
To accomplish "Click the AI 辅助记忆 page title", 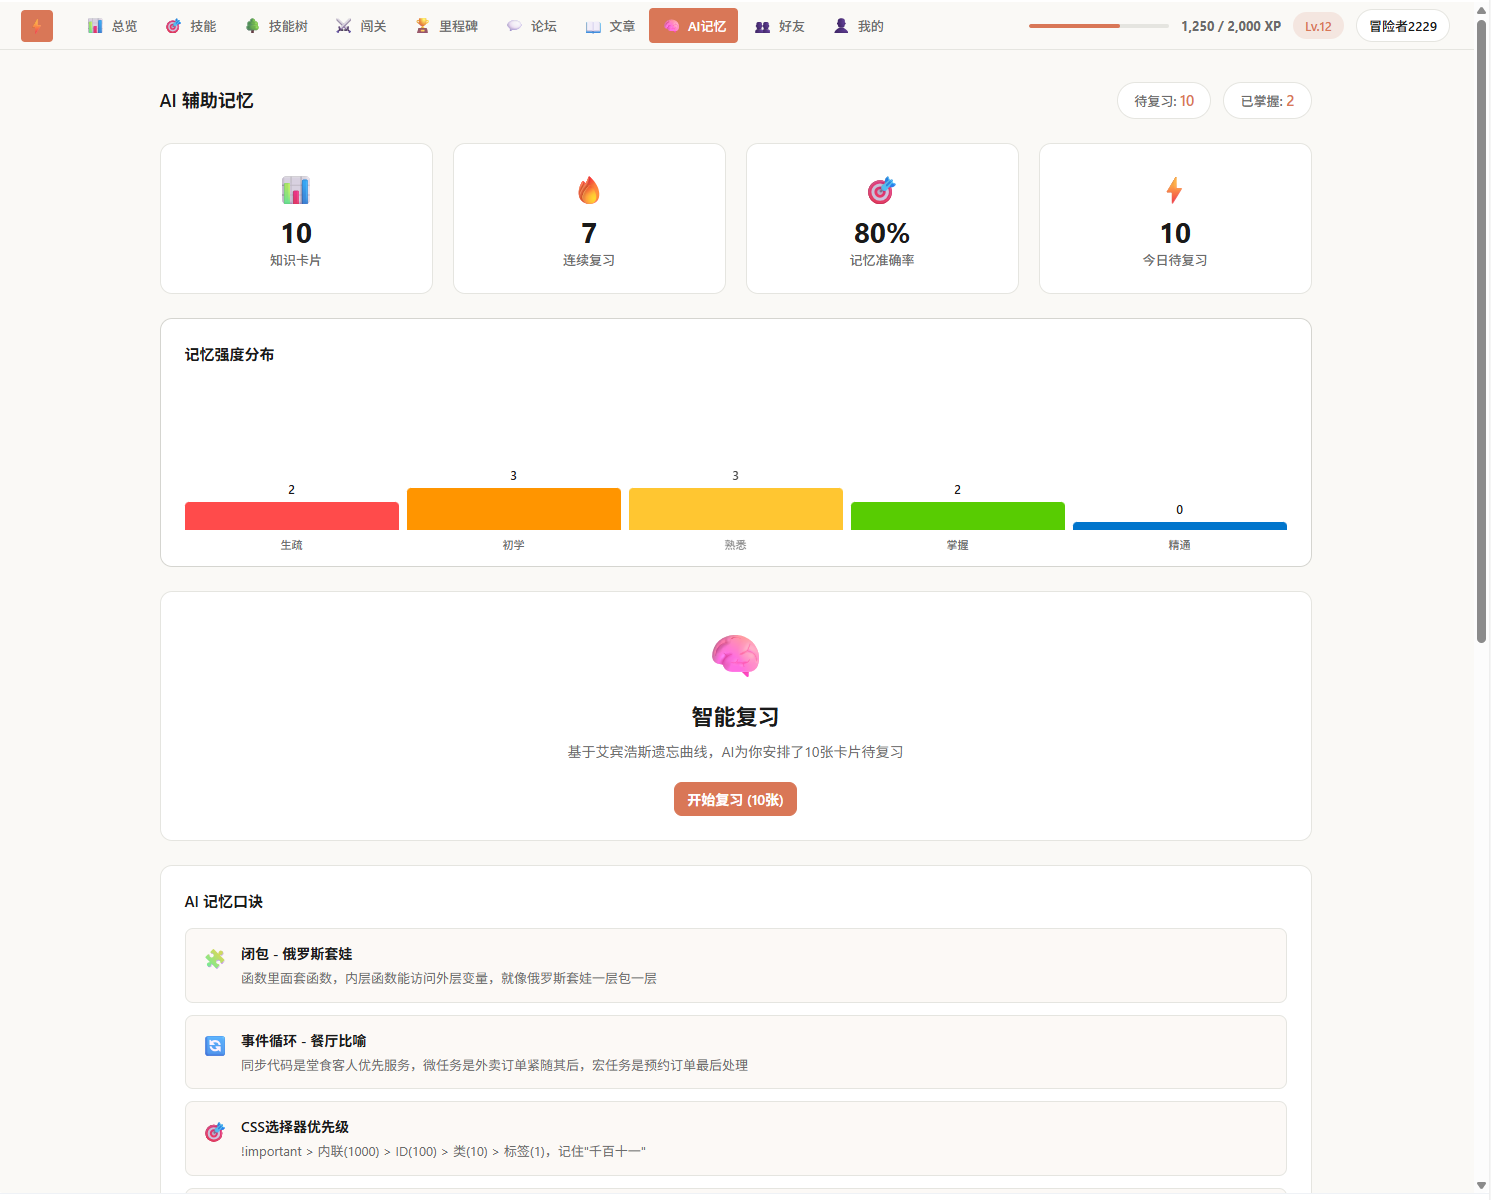I will tap(207, 101).
